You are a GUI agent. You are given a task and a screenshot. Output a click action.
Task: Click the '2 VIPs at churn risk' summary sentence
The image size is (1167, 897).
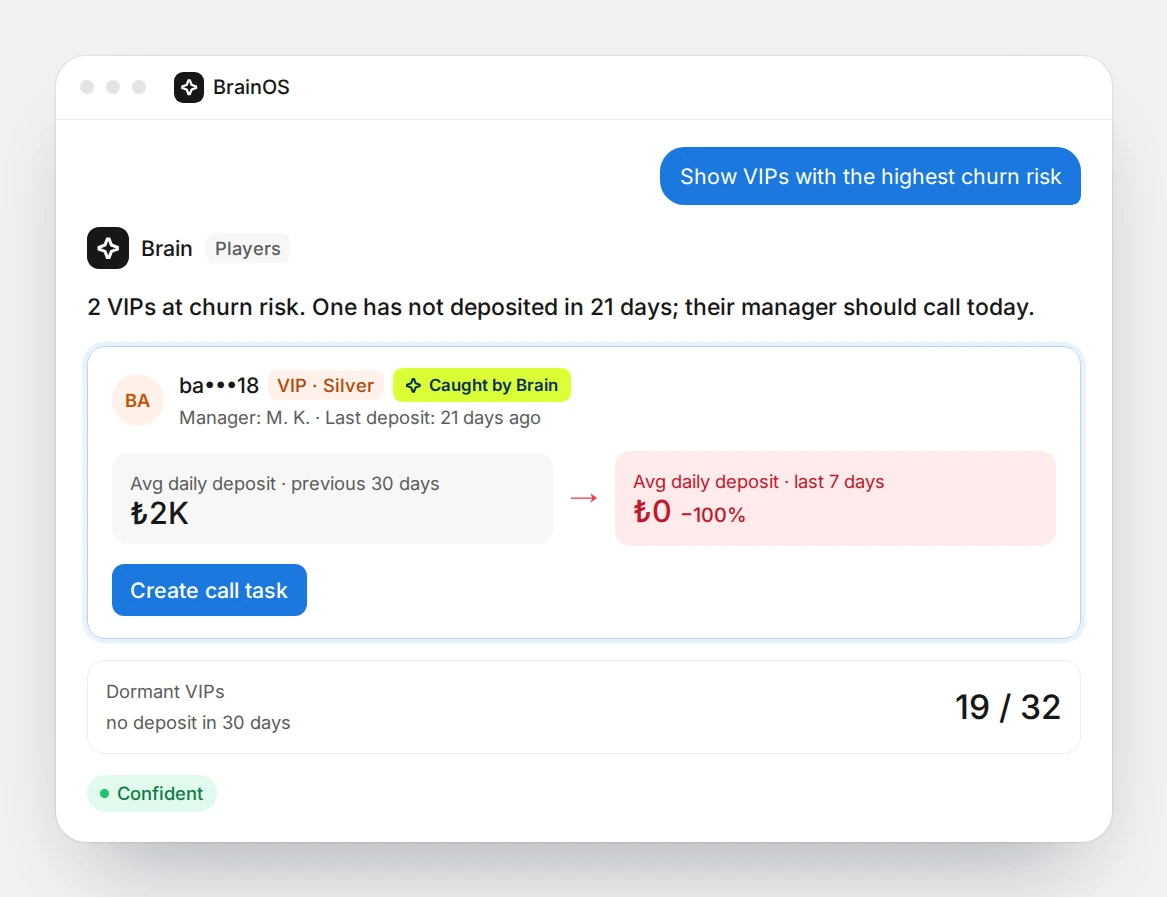(560, 307)
